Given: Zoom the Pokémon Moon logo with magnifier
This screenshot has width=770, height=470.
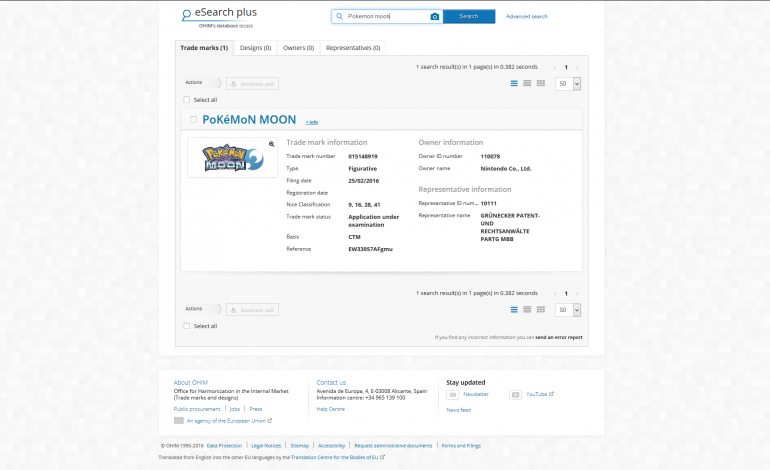Looking at the screenshot, I should tap(271, 144).
